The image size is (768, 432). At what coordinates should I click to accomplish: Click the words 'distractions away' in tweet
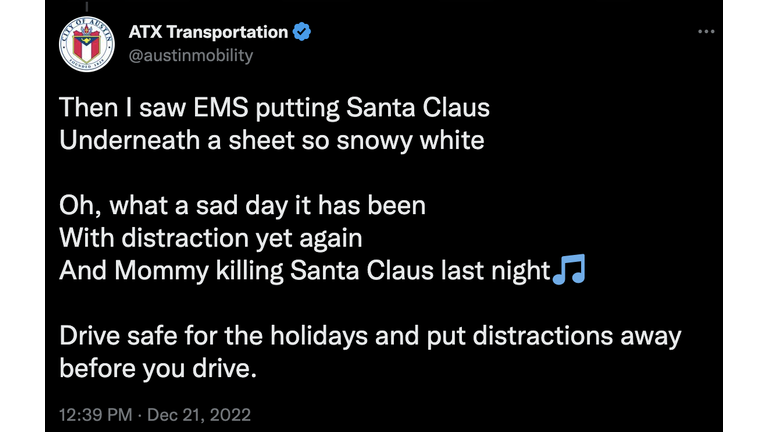[x=577, y=336]
